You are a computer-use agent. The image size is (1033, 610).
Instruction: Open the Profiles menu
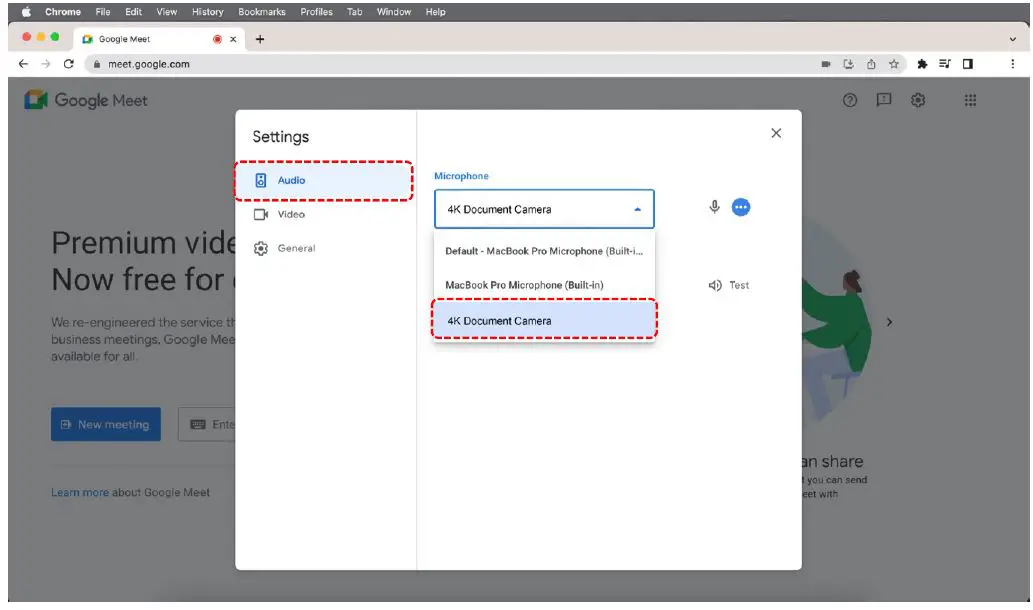[x=316, y=12]
